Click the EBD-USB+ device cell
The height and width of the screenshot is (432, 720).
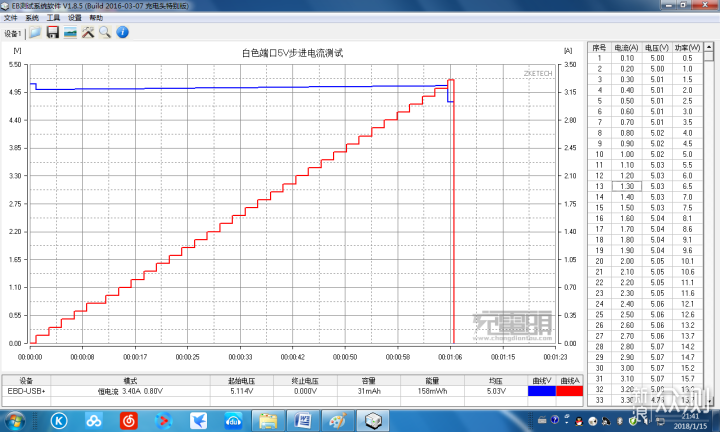point(27,391)
